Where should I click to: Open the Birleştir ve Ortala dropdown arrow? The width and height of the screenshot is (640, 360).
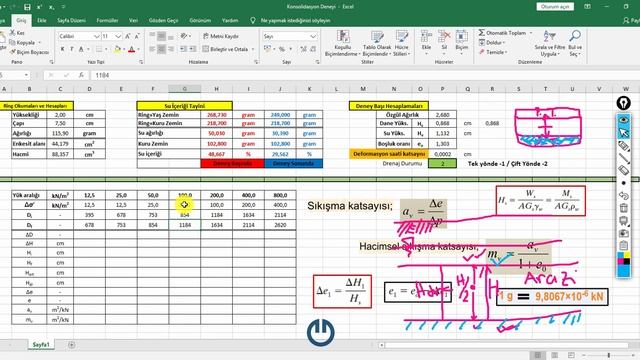253,49
